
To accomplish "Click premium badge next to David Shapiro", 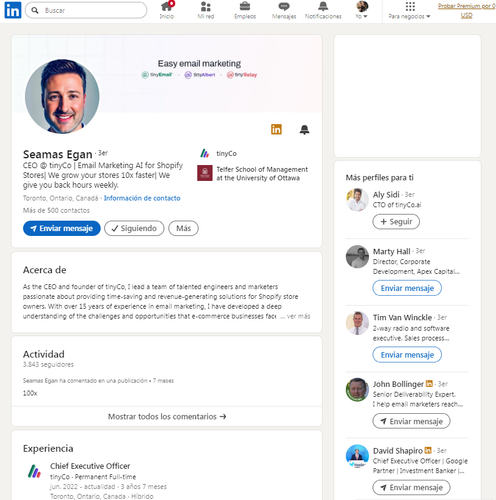I will pos(428,450).
